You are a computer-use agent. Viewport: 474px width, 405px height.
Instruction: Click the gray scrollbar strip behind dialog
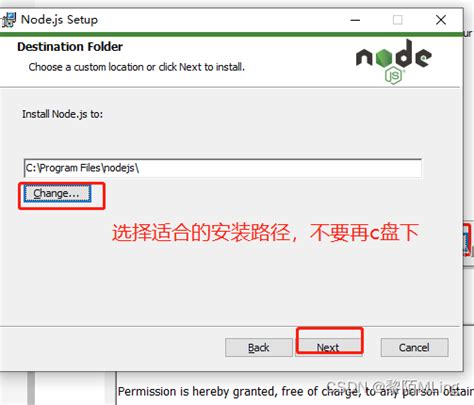[31, 388]
